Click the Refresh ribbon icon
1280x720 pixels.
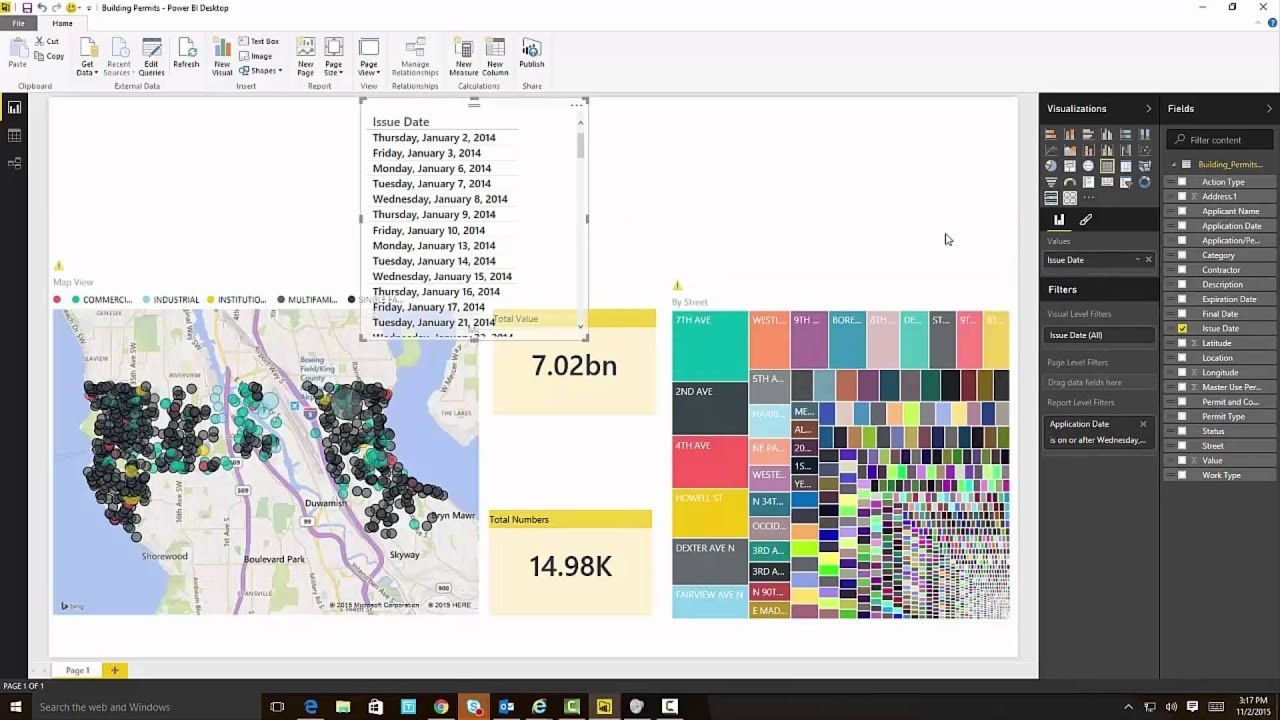coord(186,54)
